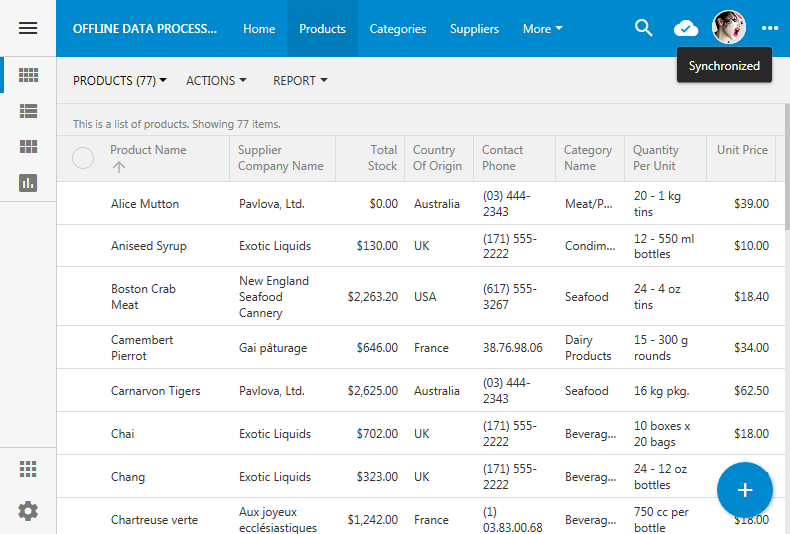This screenshot has height=534, width=790.
Task: Open the Categories tab
Action: point(398,29)
